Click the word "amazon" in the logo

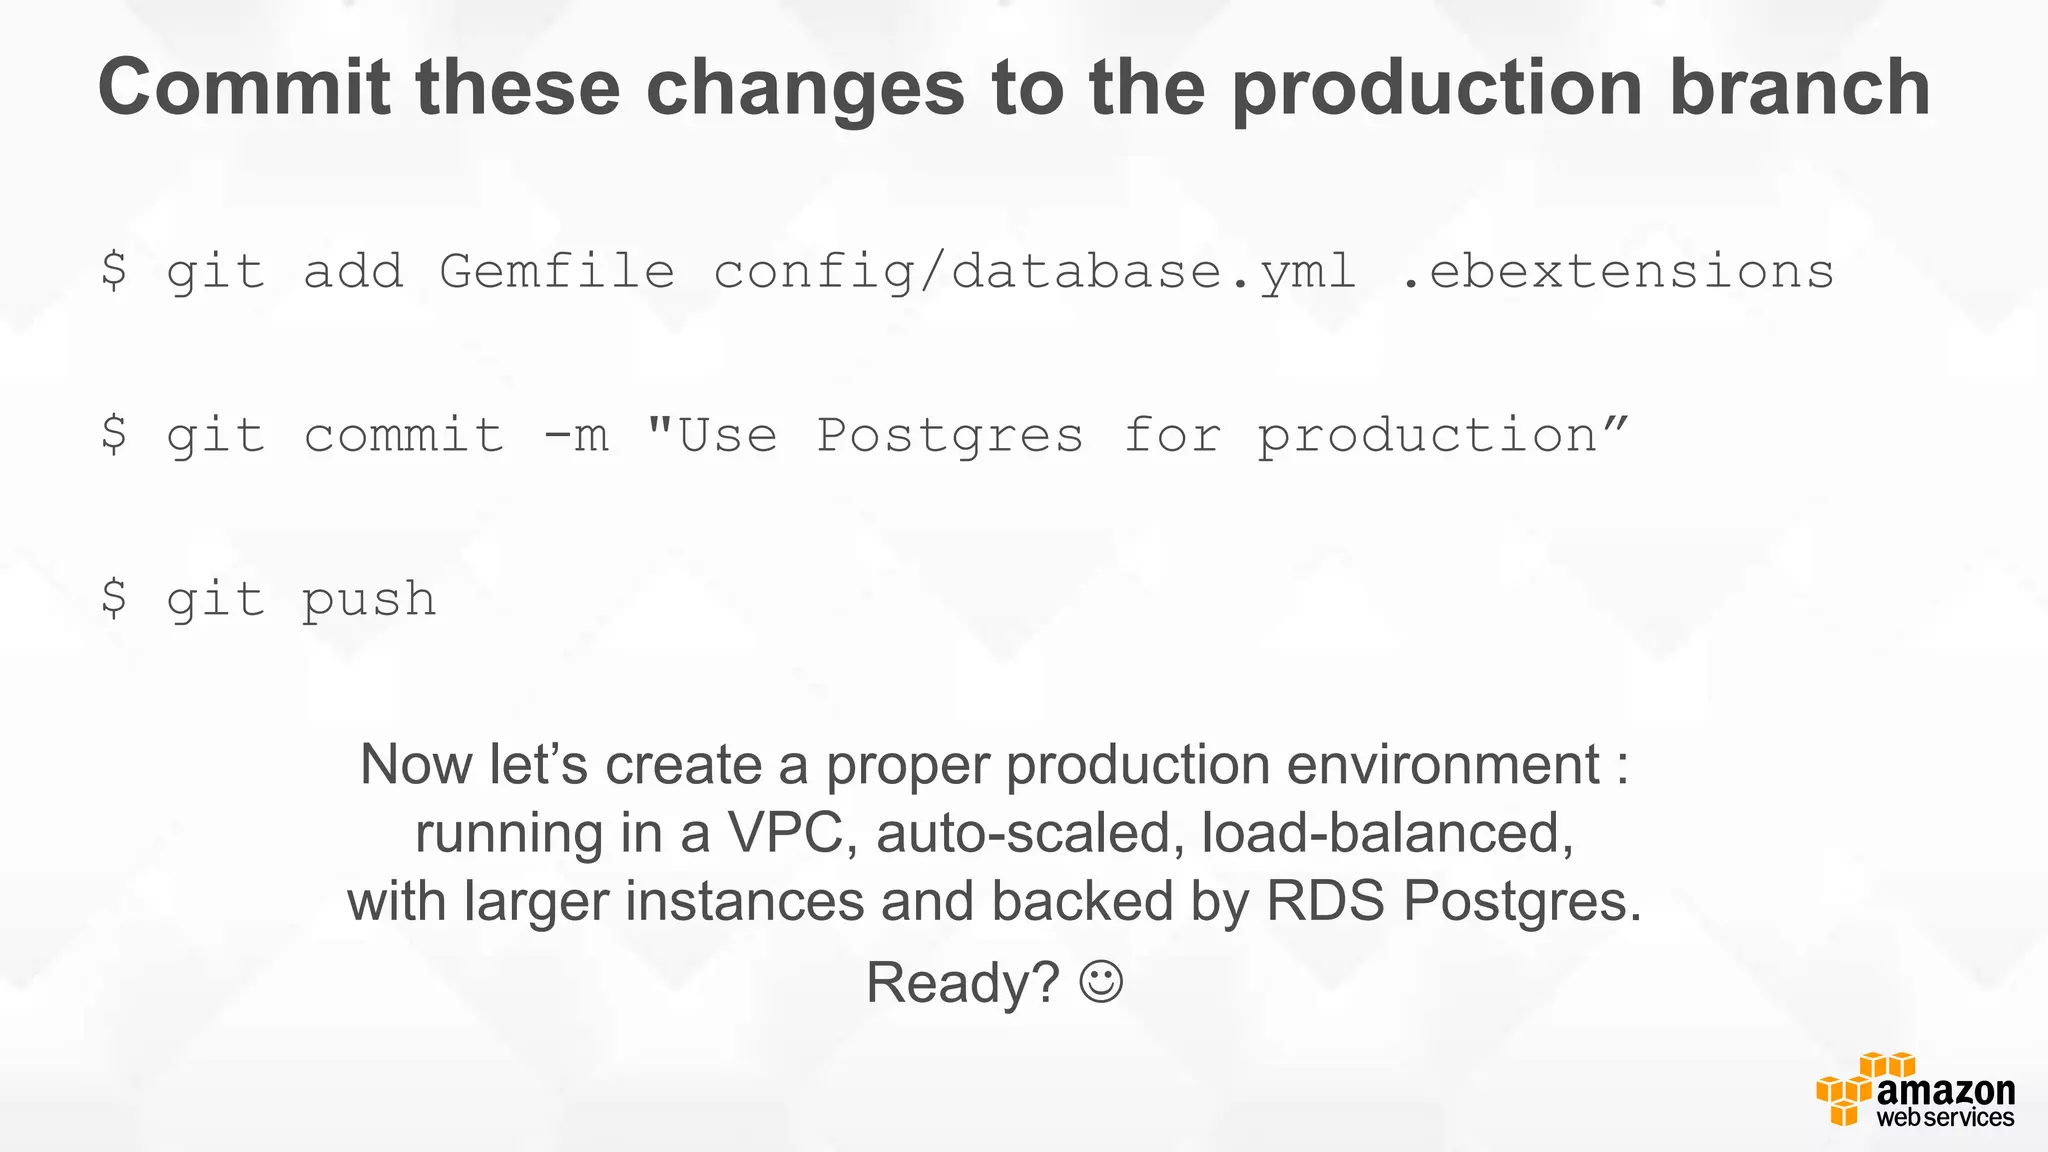pos(1945,1091)
